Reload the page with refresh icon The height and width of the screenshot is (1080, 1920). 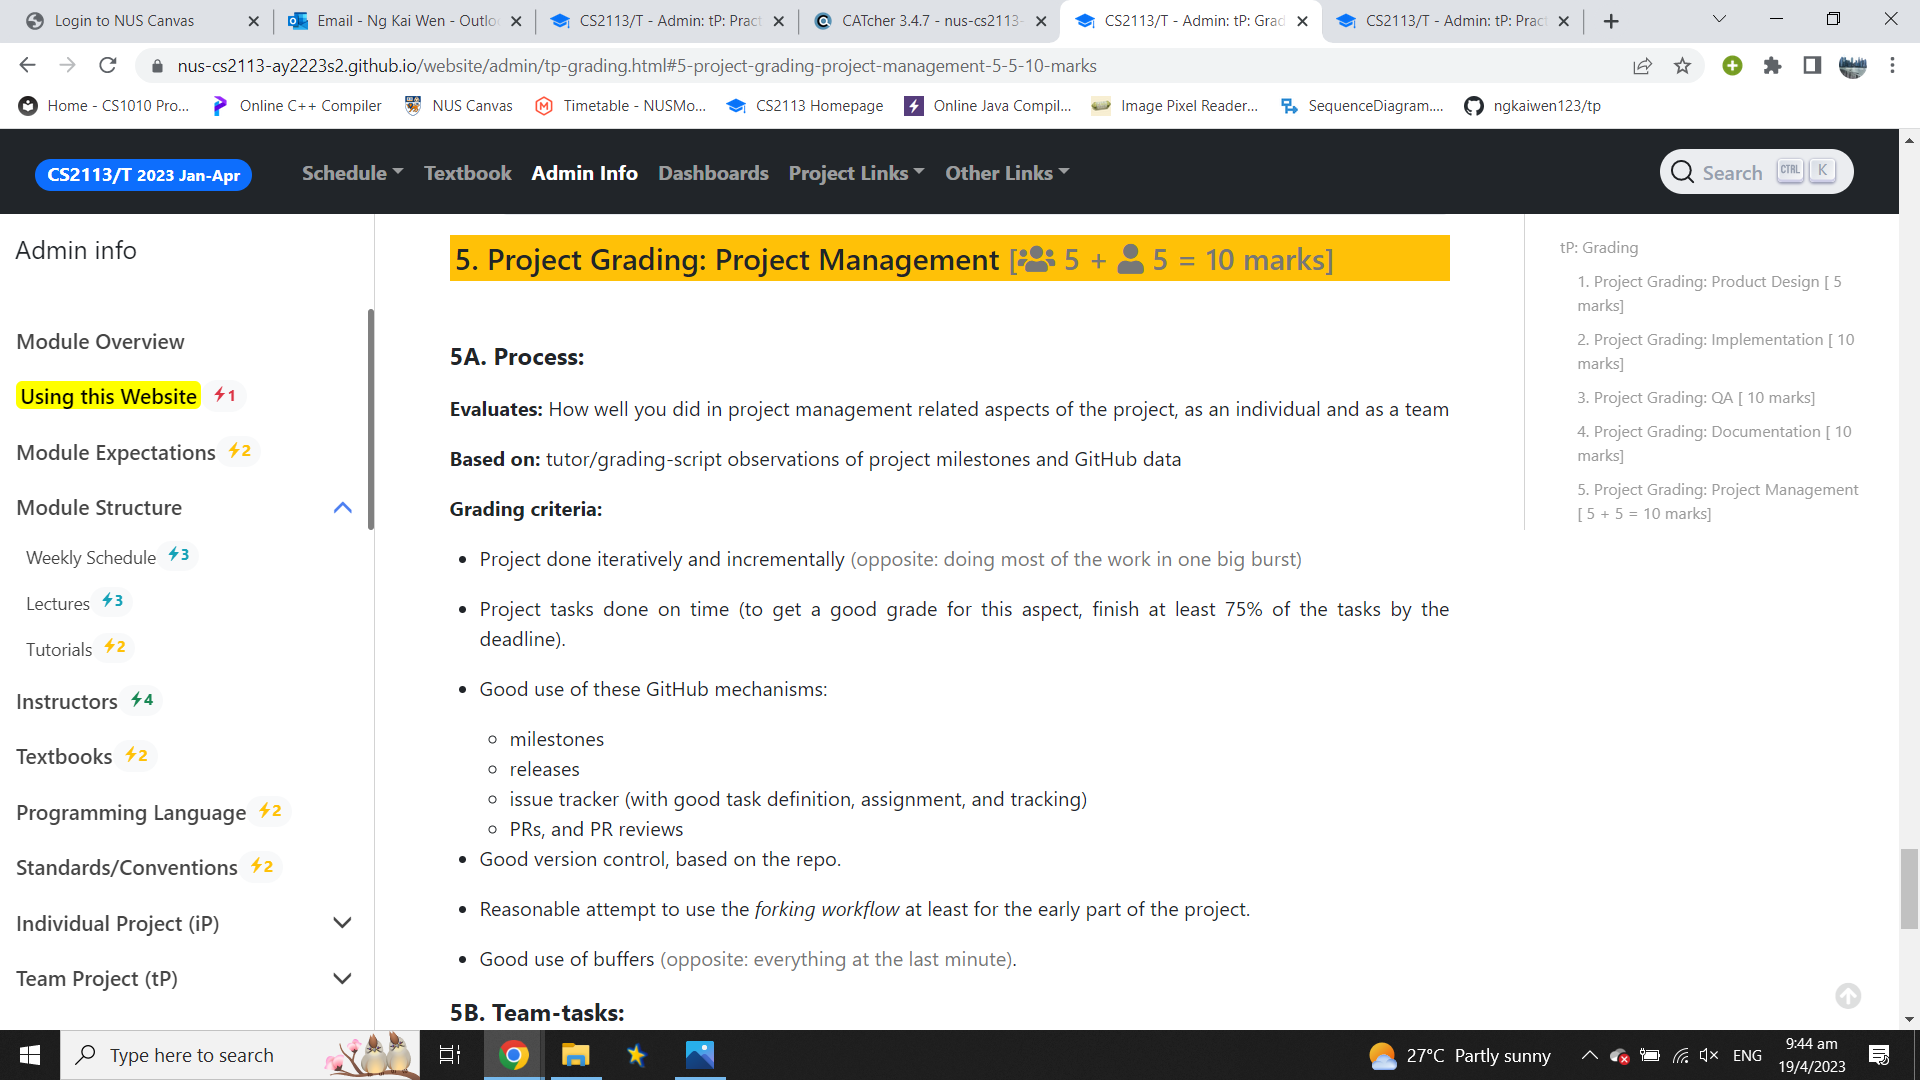click(108, 66)
